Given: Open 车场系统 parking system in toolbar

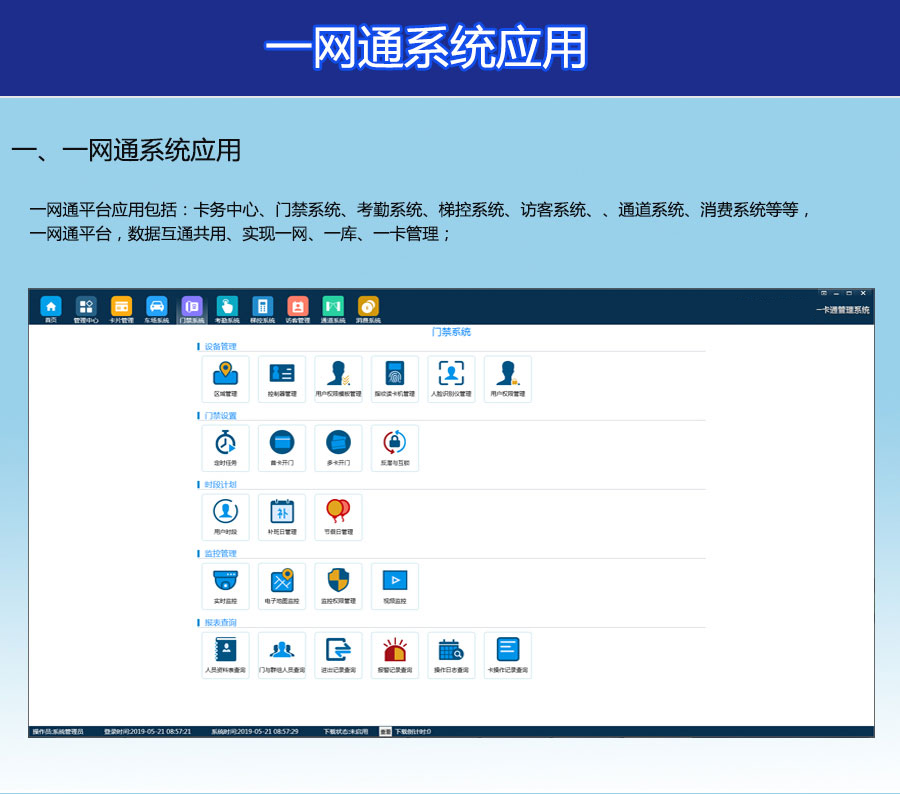Looking at the screenshot, I should (x=156, y=307).
